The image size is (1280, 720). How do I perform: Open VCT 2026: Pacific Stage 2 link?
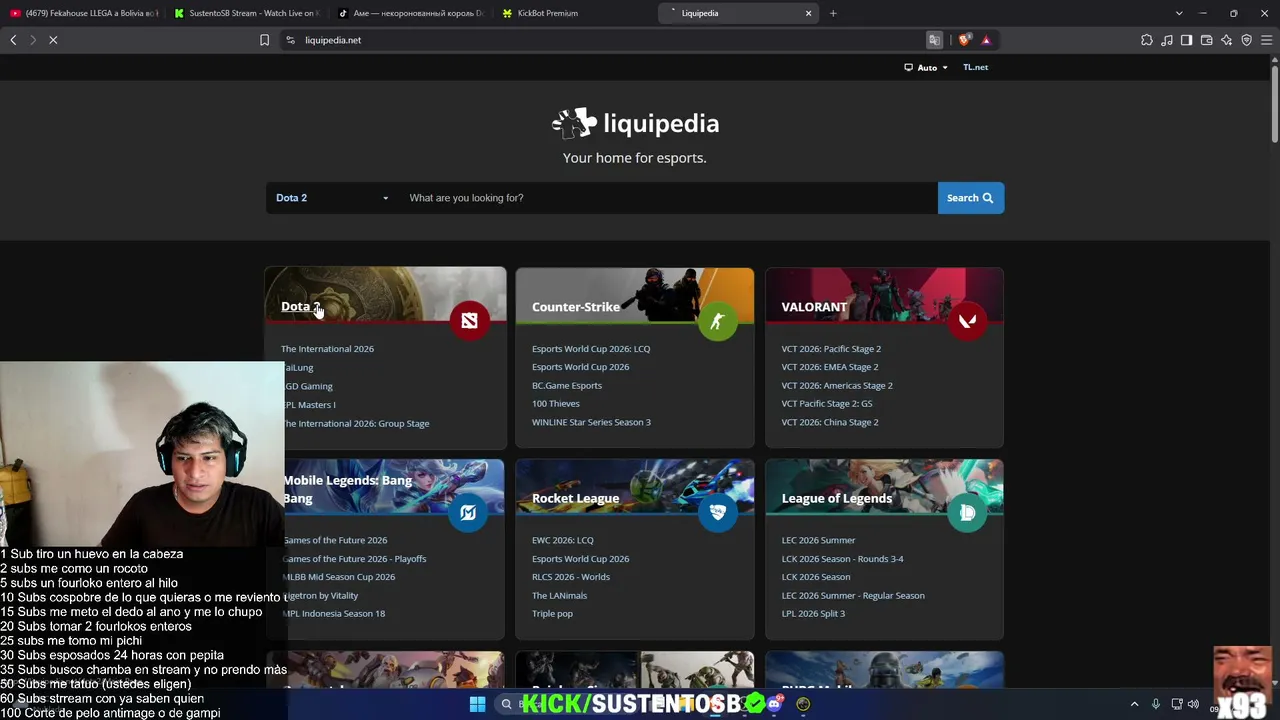click(x=831, y=349)
